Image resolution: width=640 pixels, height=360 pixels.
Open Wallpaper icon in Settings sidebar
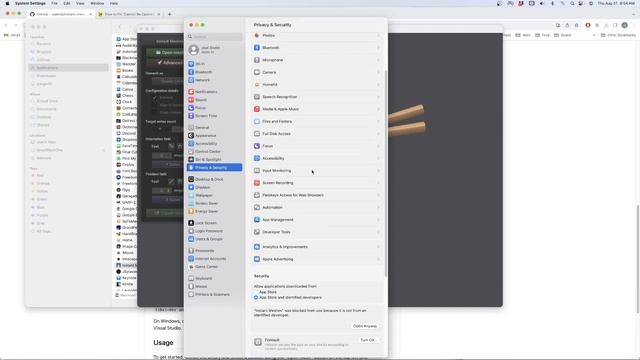pos(191,195)
